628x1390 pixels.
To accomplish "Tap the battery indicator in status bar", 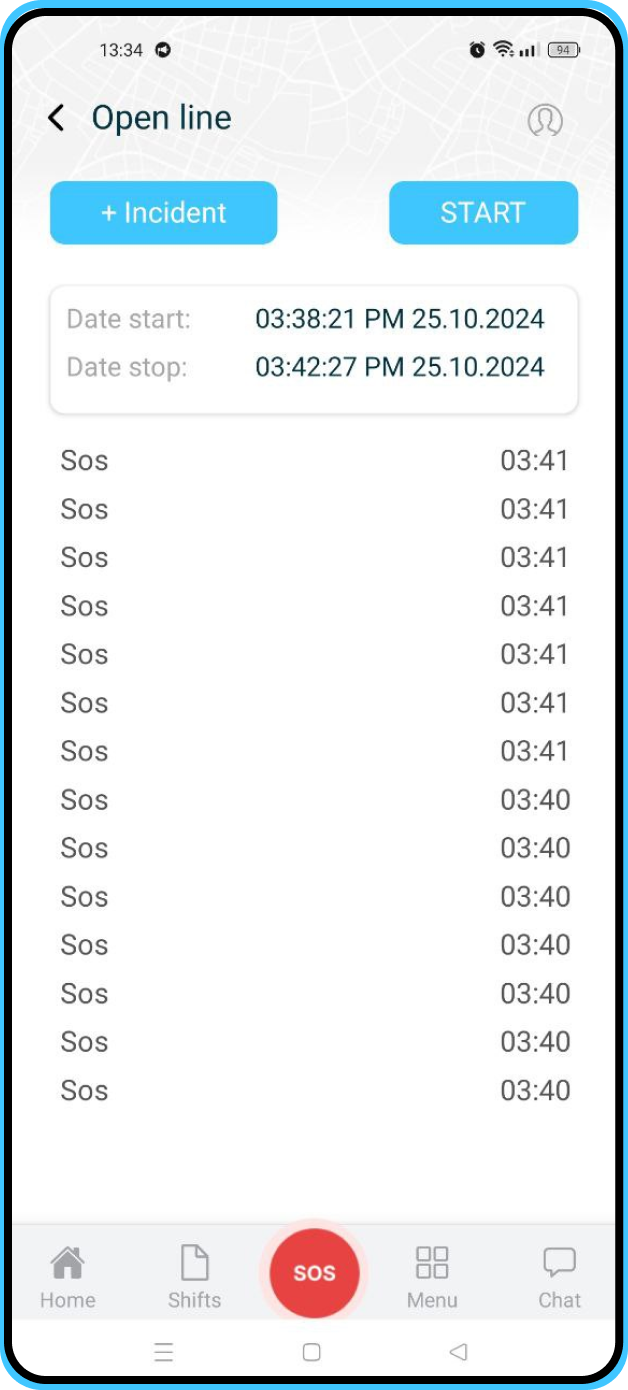I will [x=564, y=50].
